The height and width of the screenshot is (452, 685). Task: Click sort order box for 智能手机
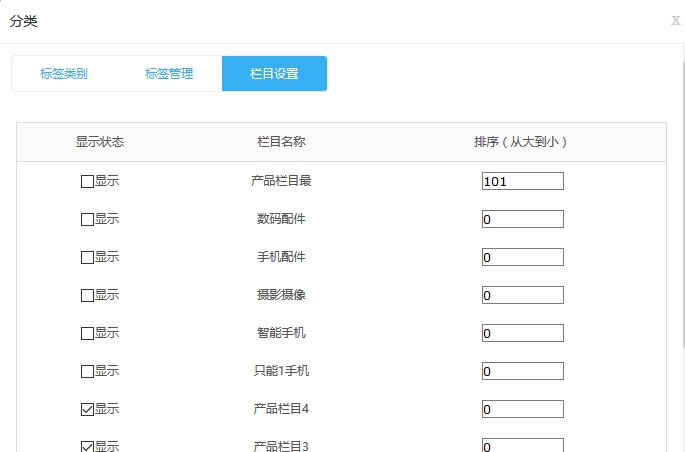pos(522,333)
